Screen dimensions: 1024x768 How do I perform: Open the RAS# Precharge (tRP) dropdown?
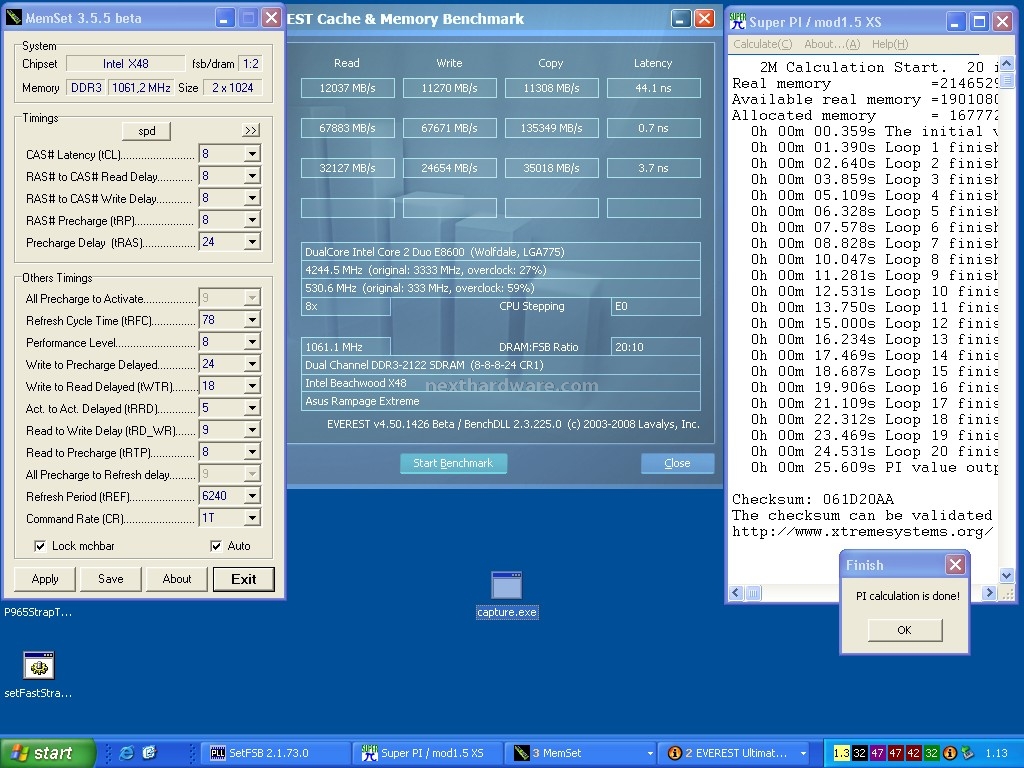tap(252, 220)
